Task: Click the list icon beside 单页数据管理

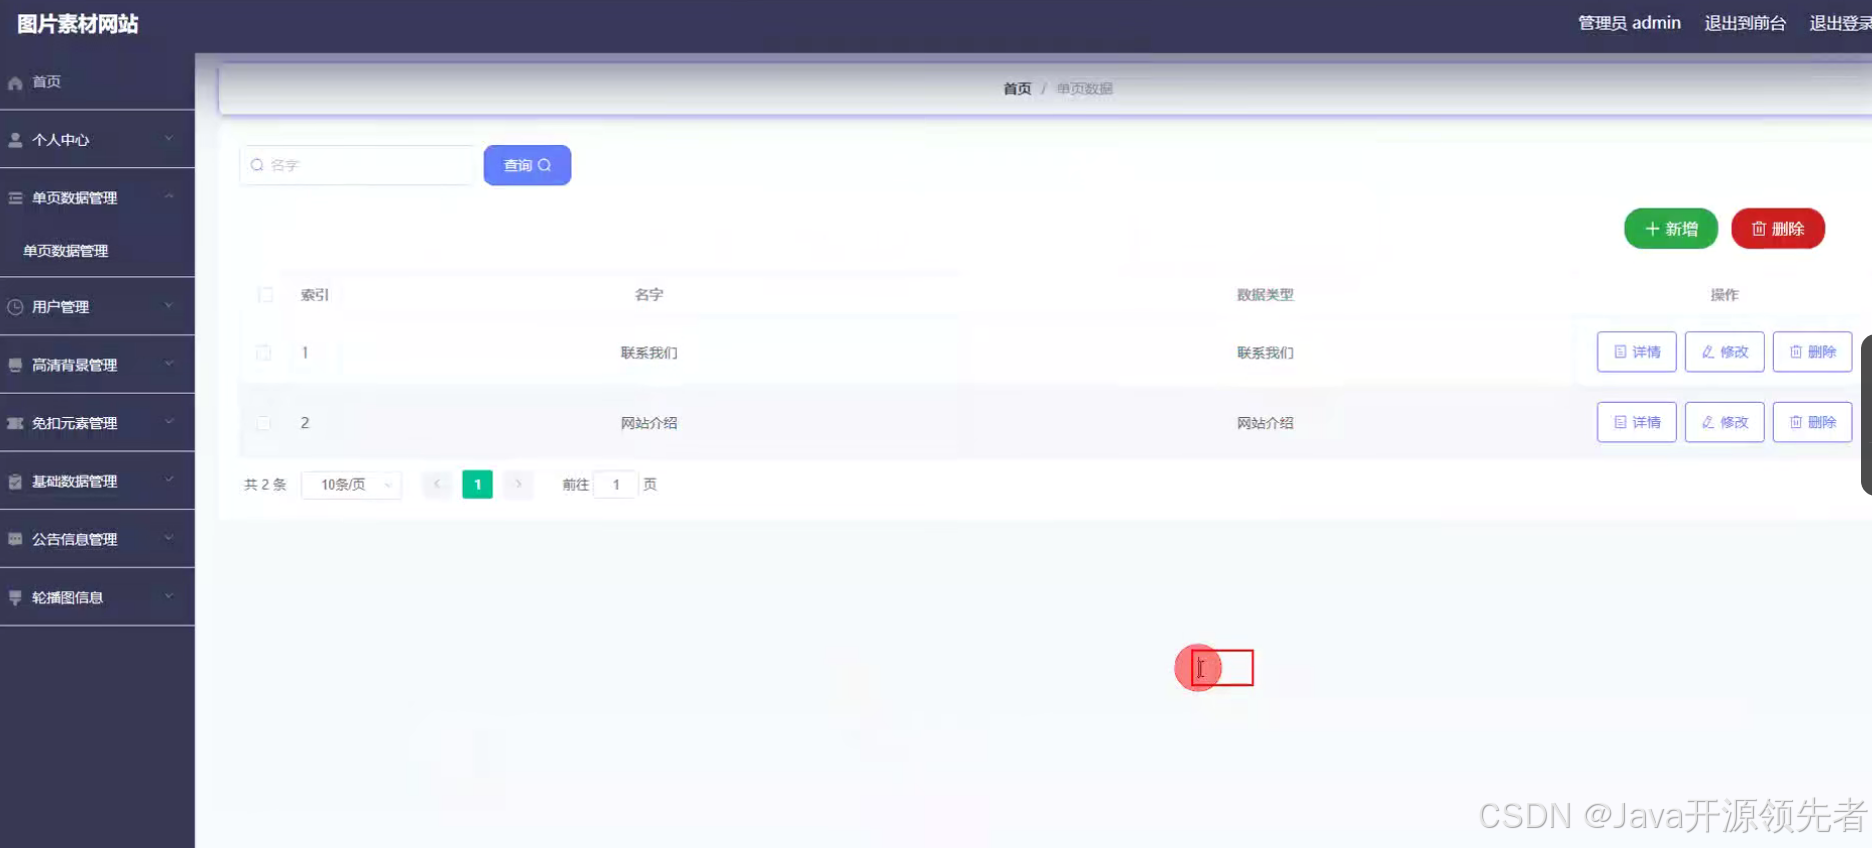Action: tap(15, 198)
